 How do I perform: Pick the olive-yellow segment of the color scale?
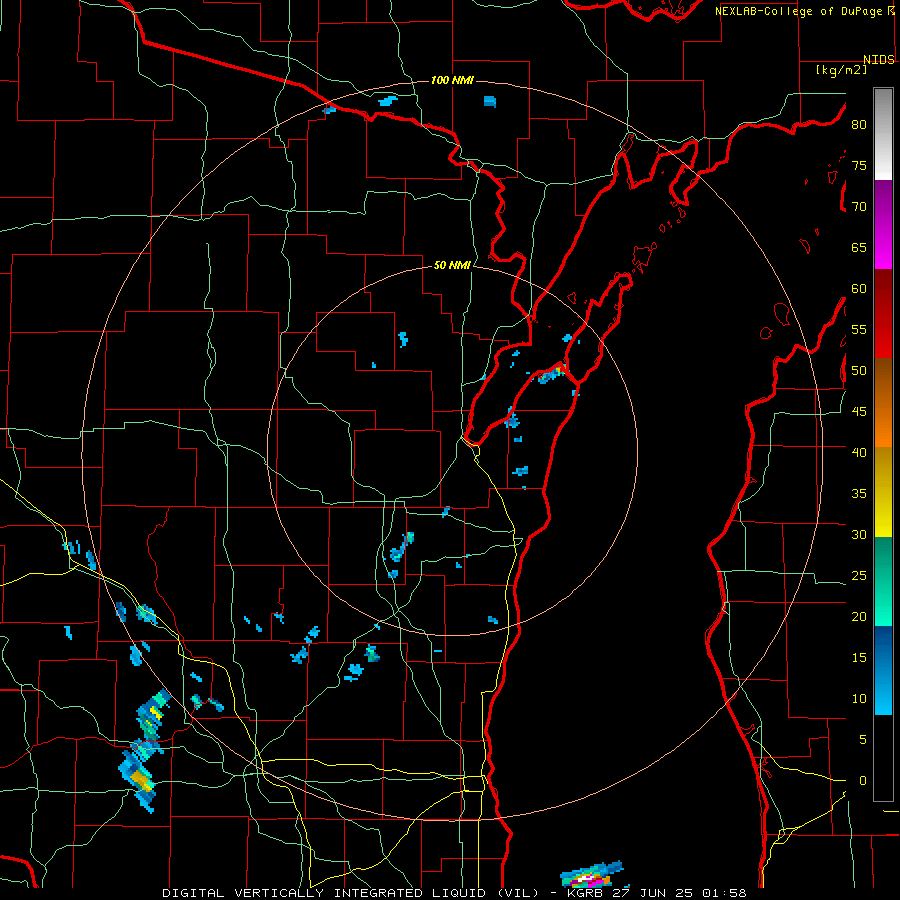[x=883, y=492]
